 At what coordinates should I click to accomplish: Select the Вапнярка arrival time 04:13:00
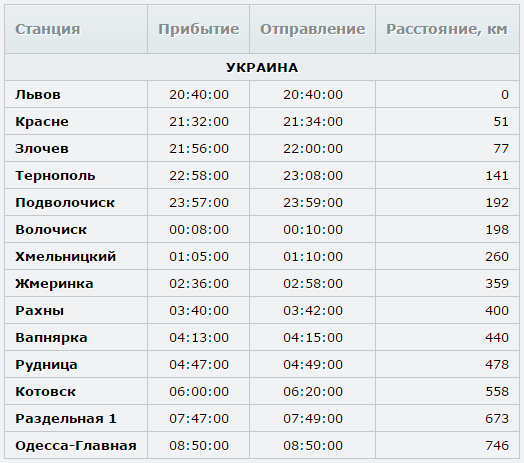pyautogui.click(x=199, y=338)
